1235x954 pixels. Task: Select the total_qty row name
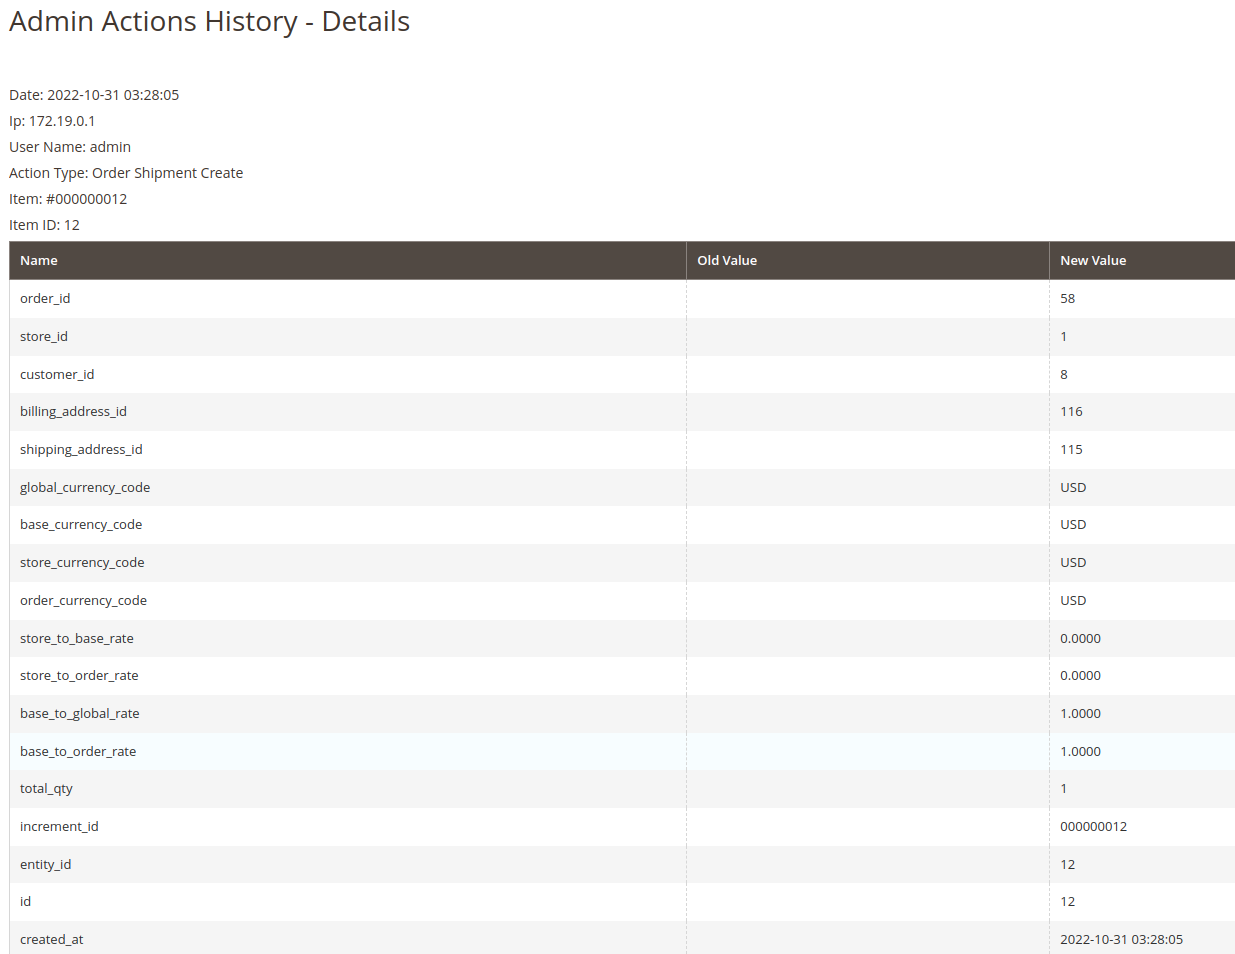[x=46, y=788]
